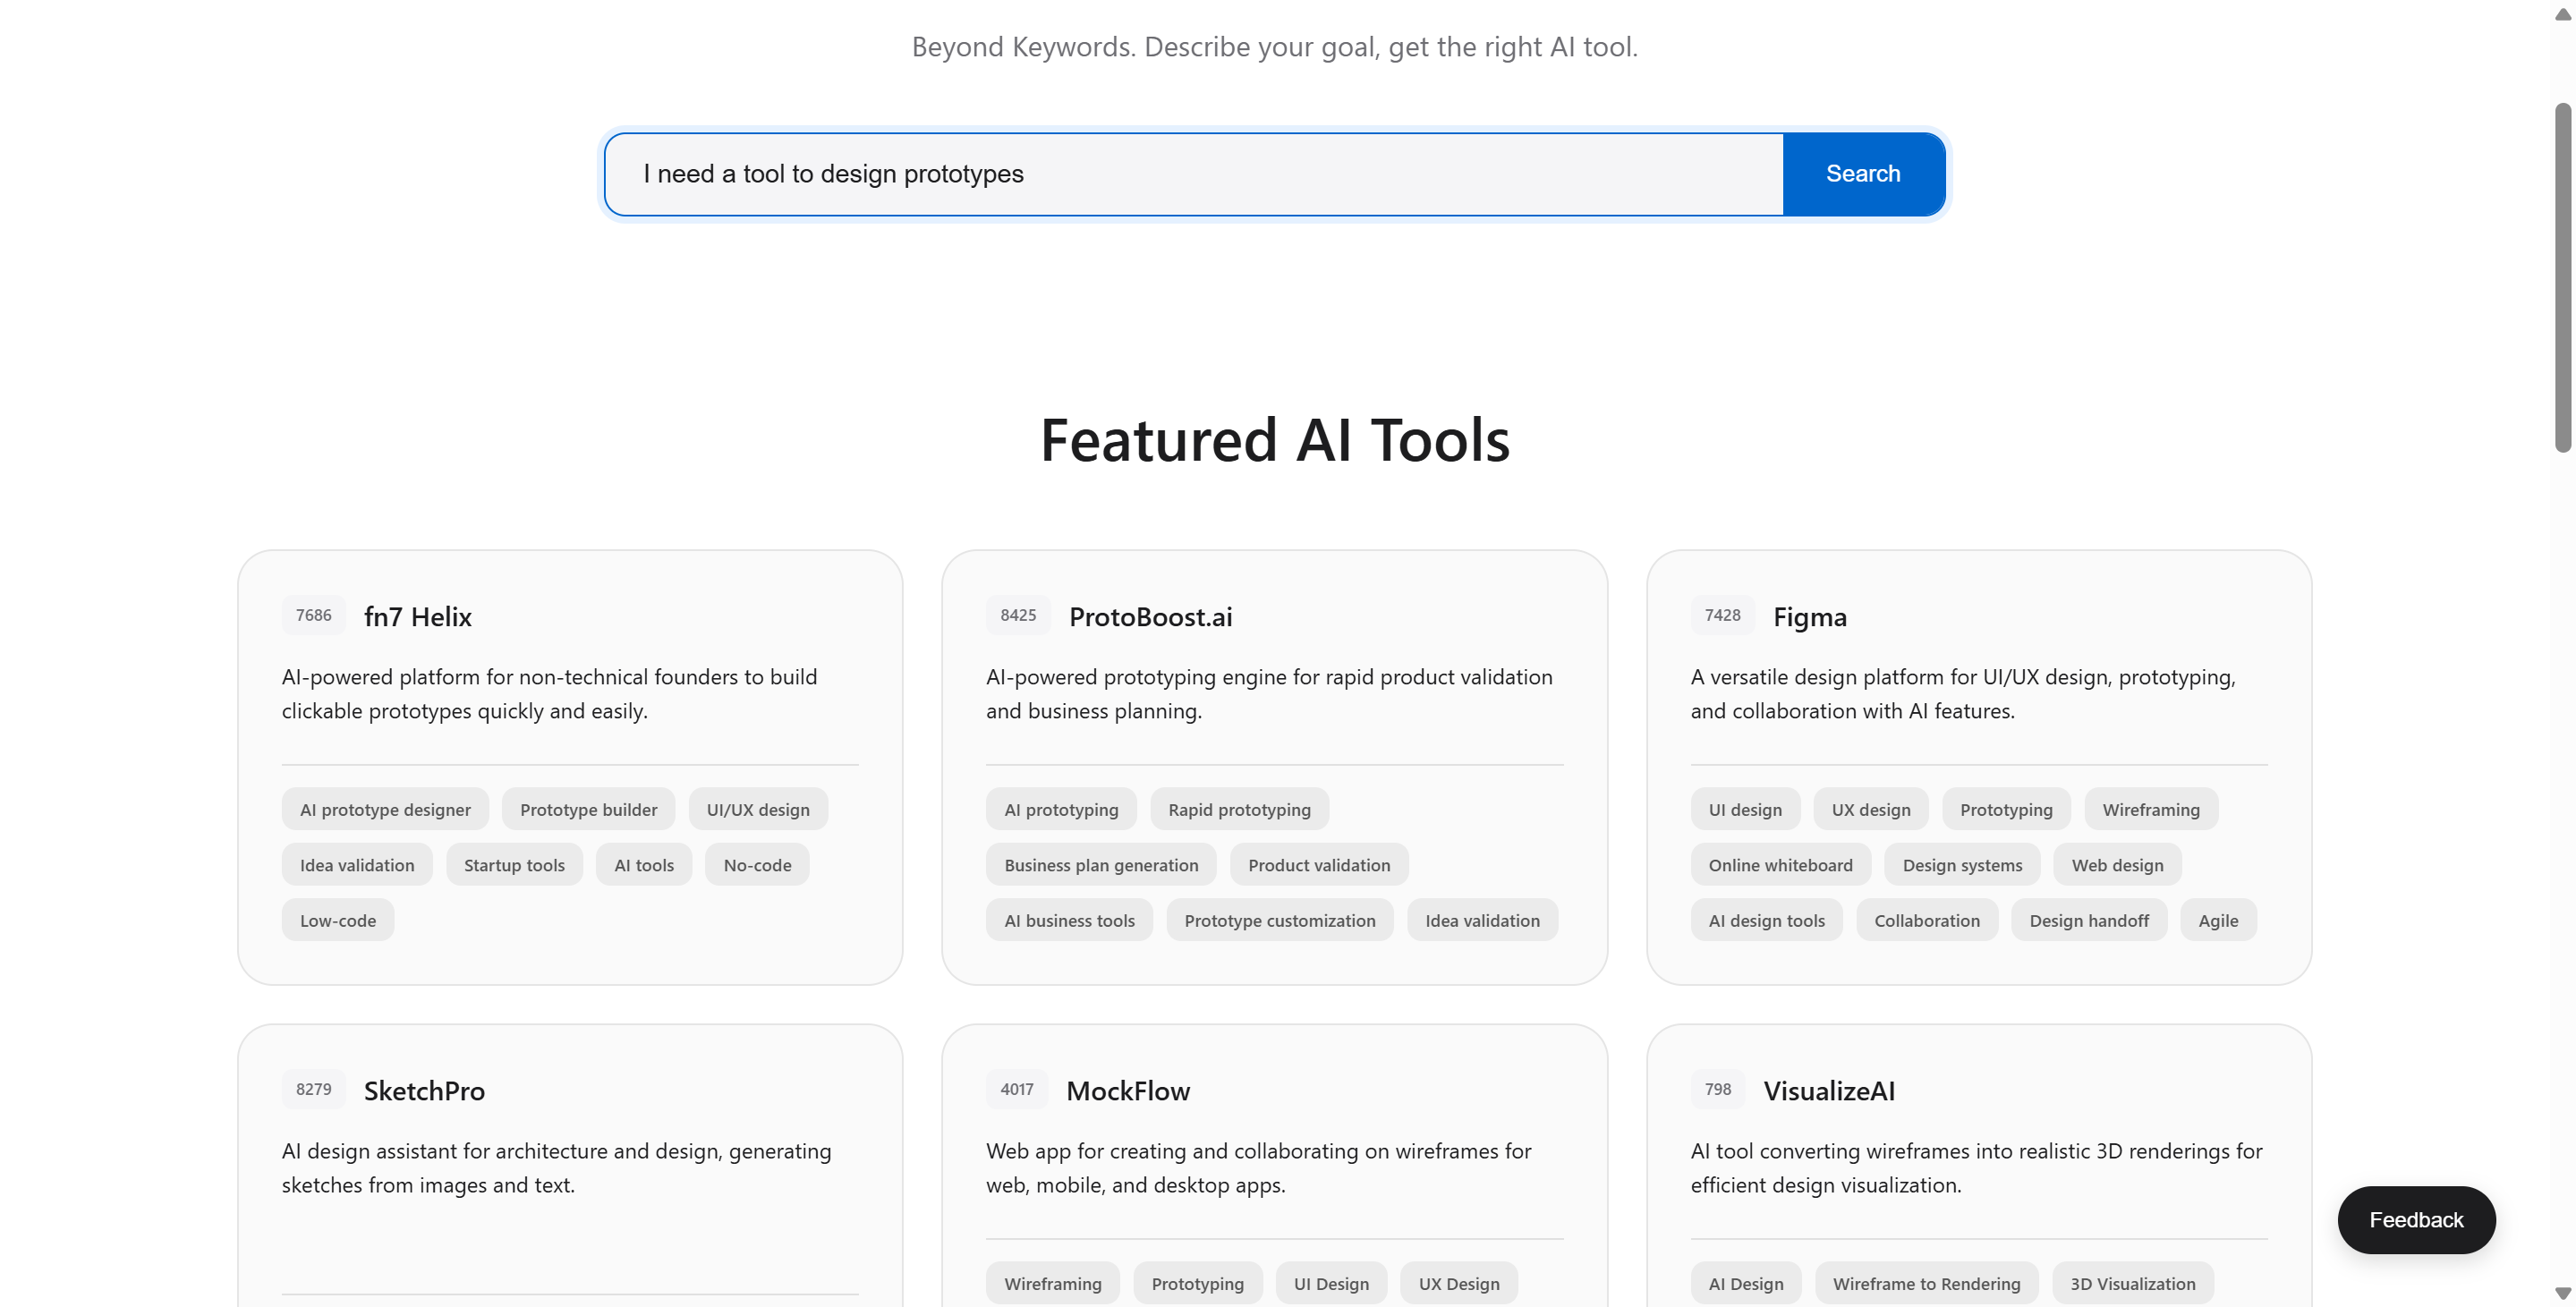2576x1307 pixels.
Task: Select the Business plan generation tag
Action: pyautogui.click(x=1101, y=865)
